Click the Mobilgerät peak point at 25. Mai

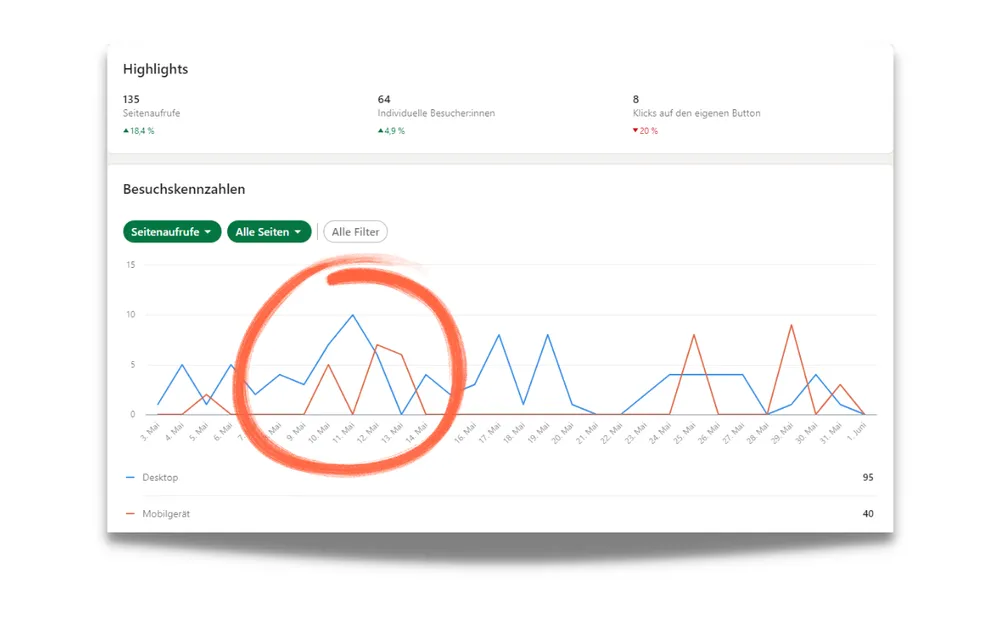click(694, 334)
